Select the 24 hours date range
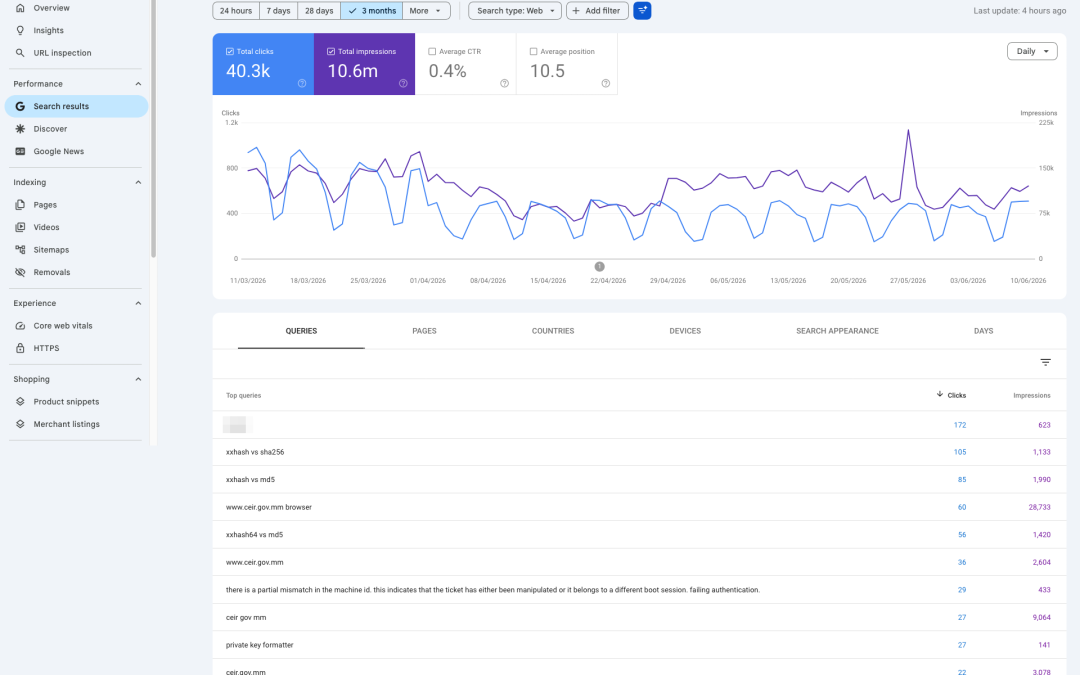The height and width of the screenshot is (675, 1080). (236, 10)
